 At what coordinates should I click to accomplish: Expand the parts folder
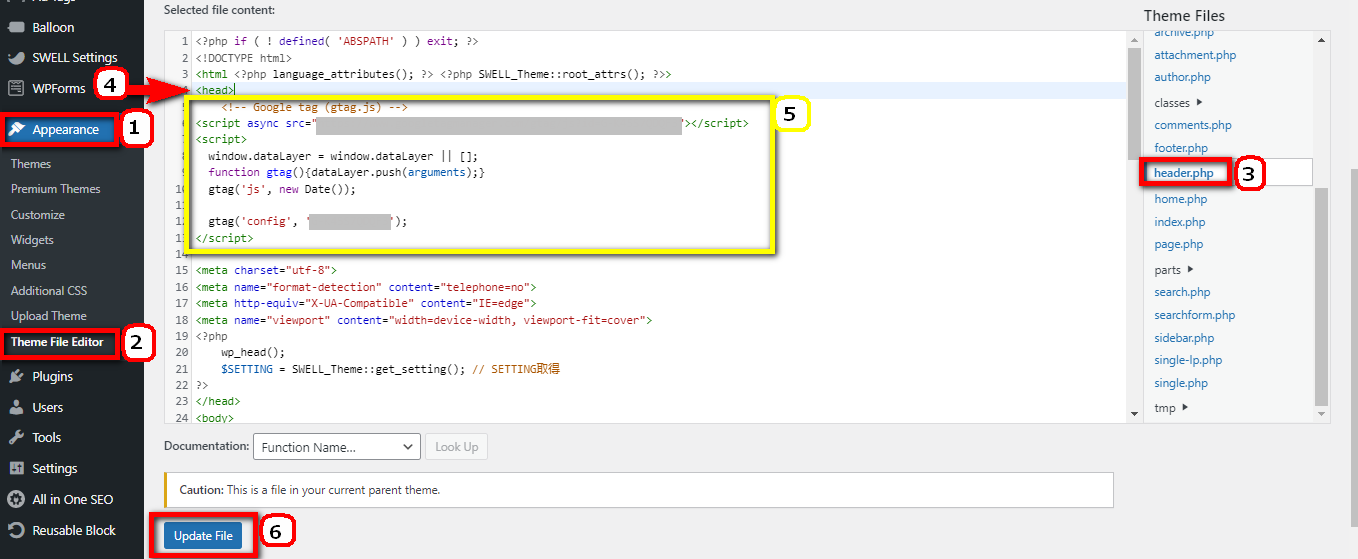(x=1190, y=270)
